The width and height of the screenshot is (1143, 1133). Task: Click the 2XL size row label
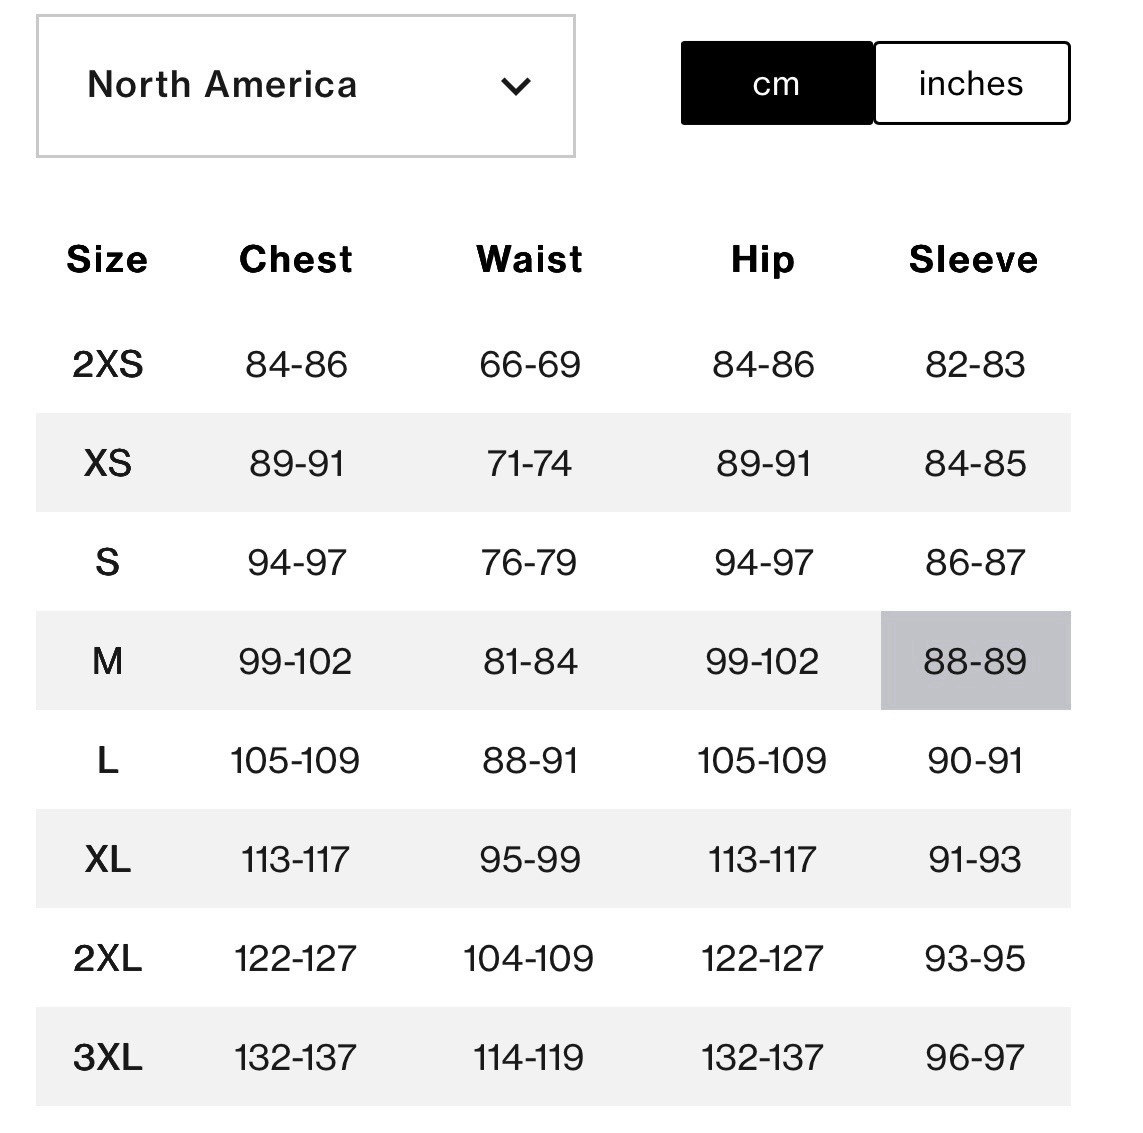108,958
